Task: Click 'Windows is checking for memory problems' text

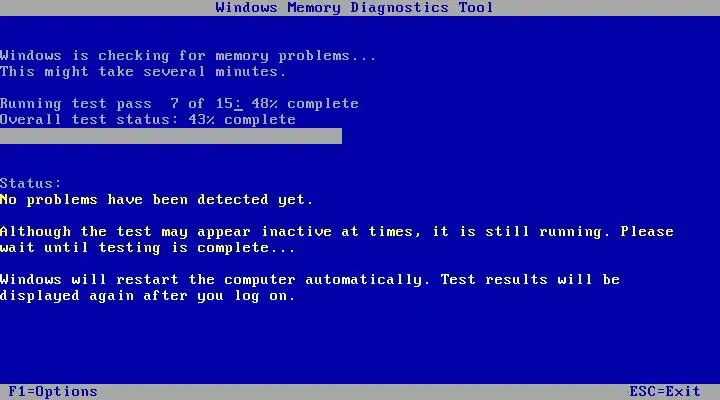Action: coord(188,56)
